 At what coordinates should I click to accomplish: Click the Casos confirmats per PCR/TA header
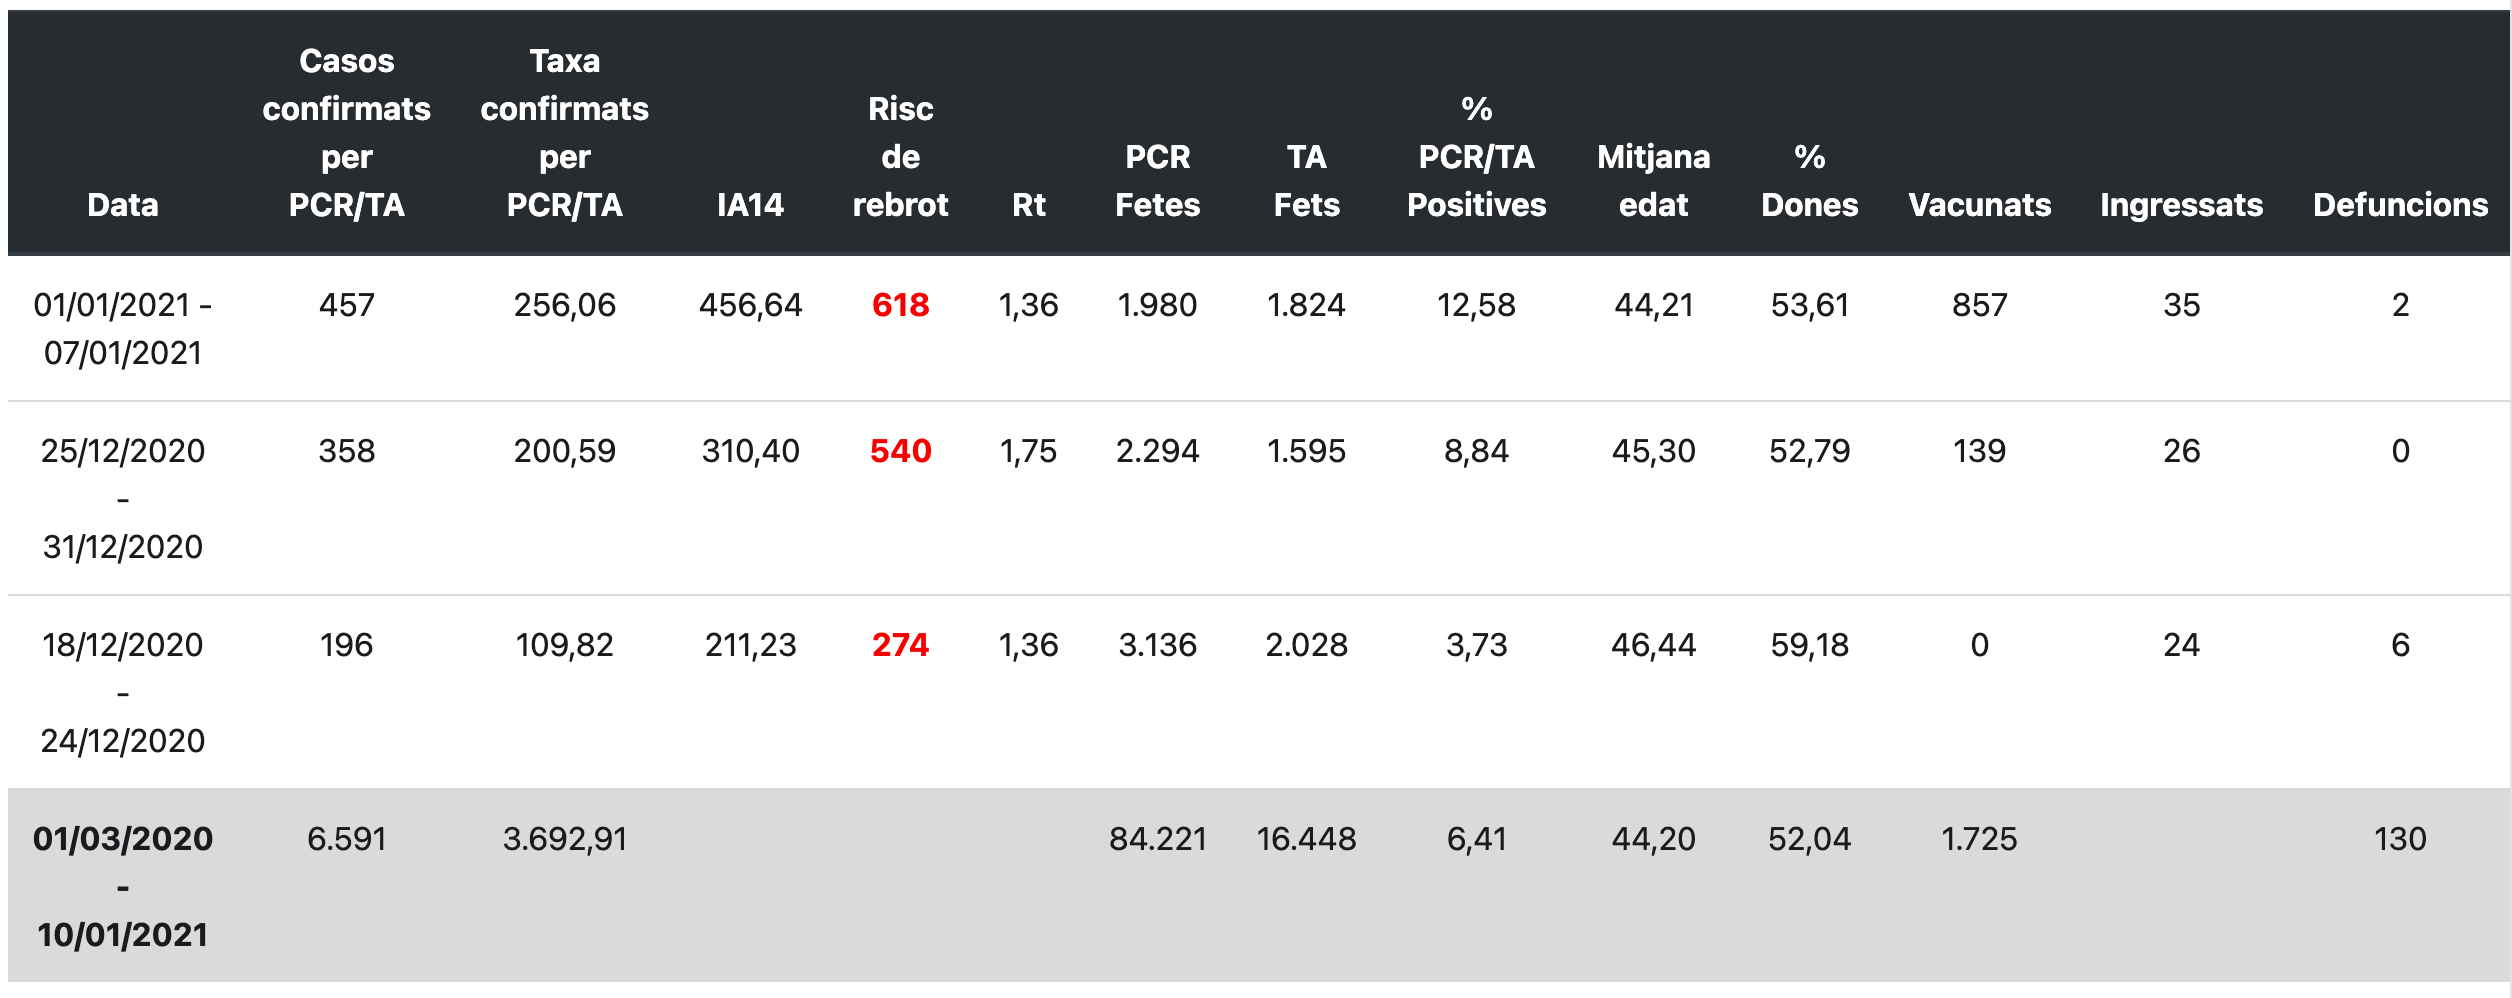[x=346, y=133]
